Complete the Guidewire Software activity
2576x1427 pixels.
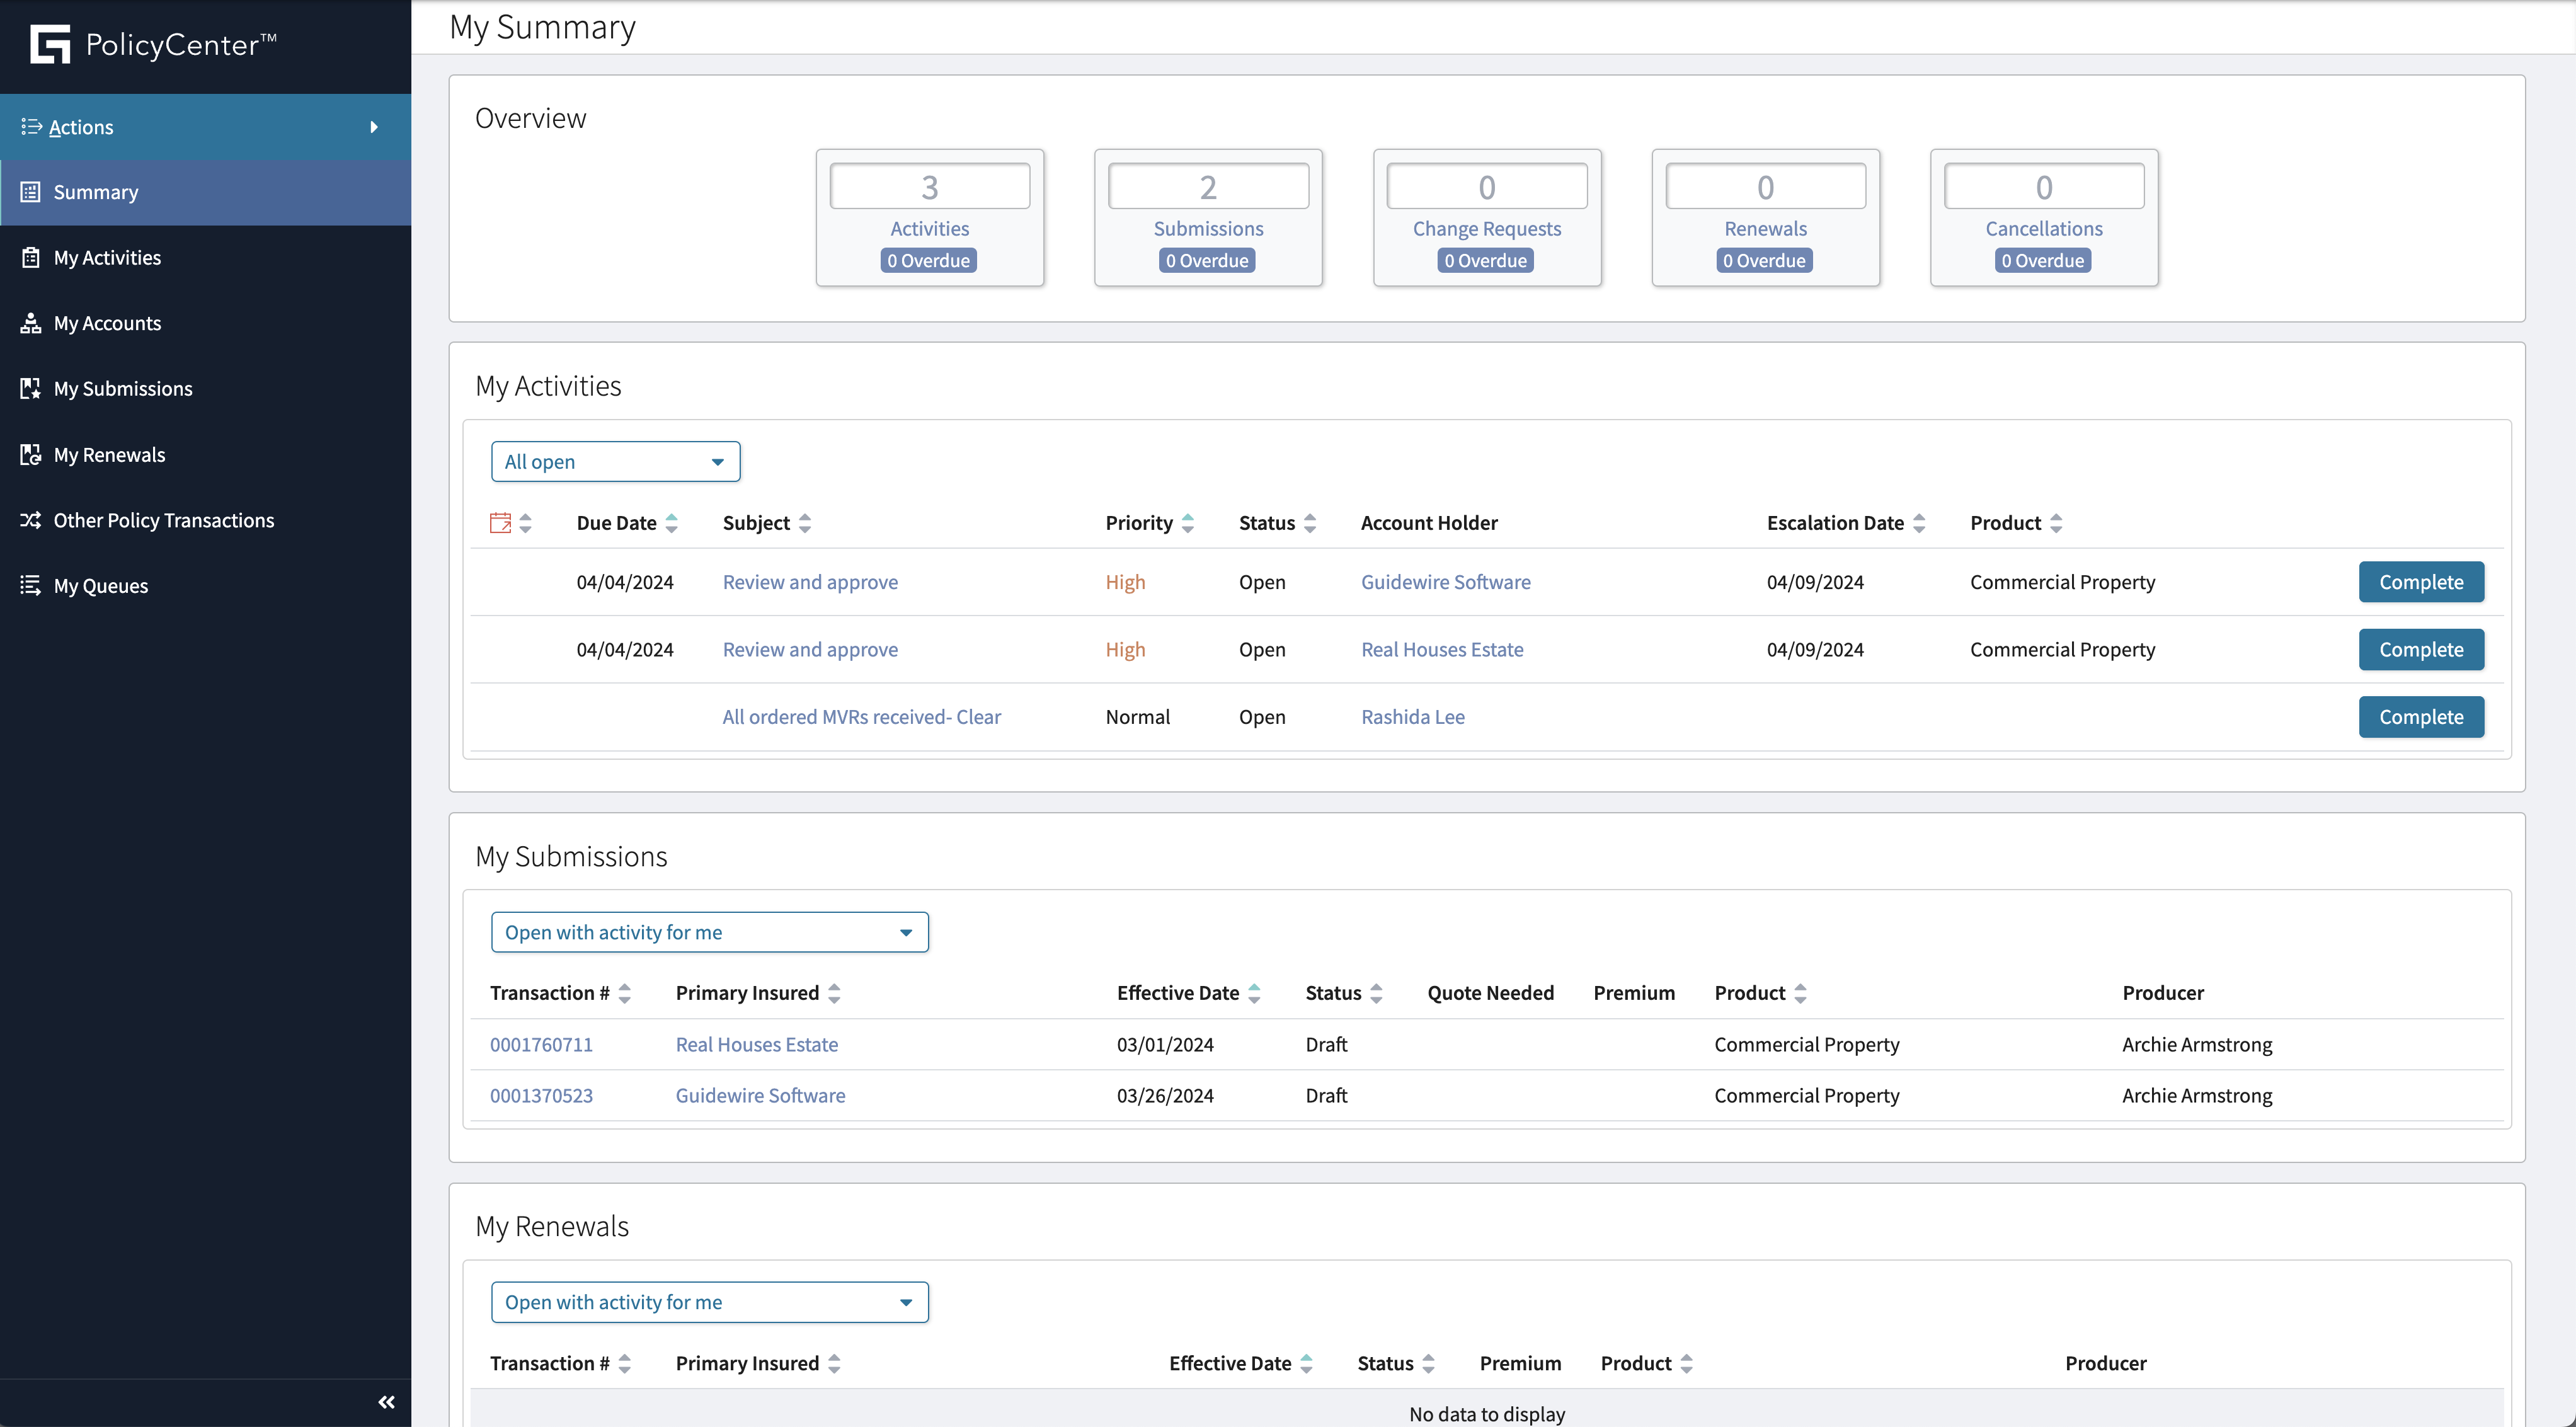[2420, 582]
